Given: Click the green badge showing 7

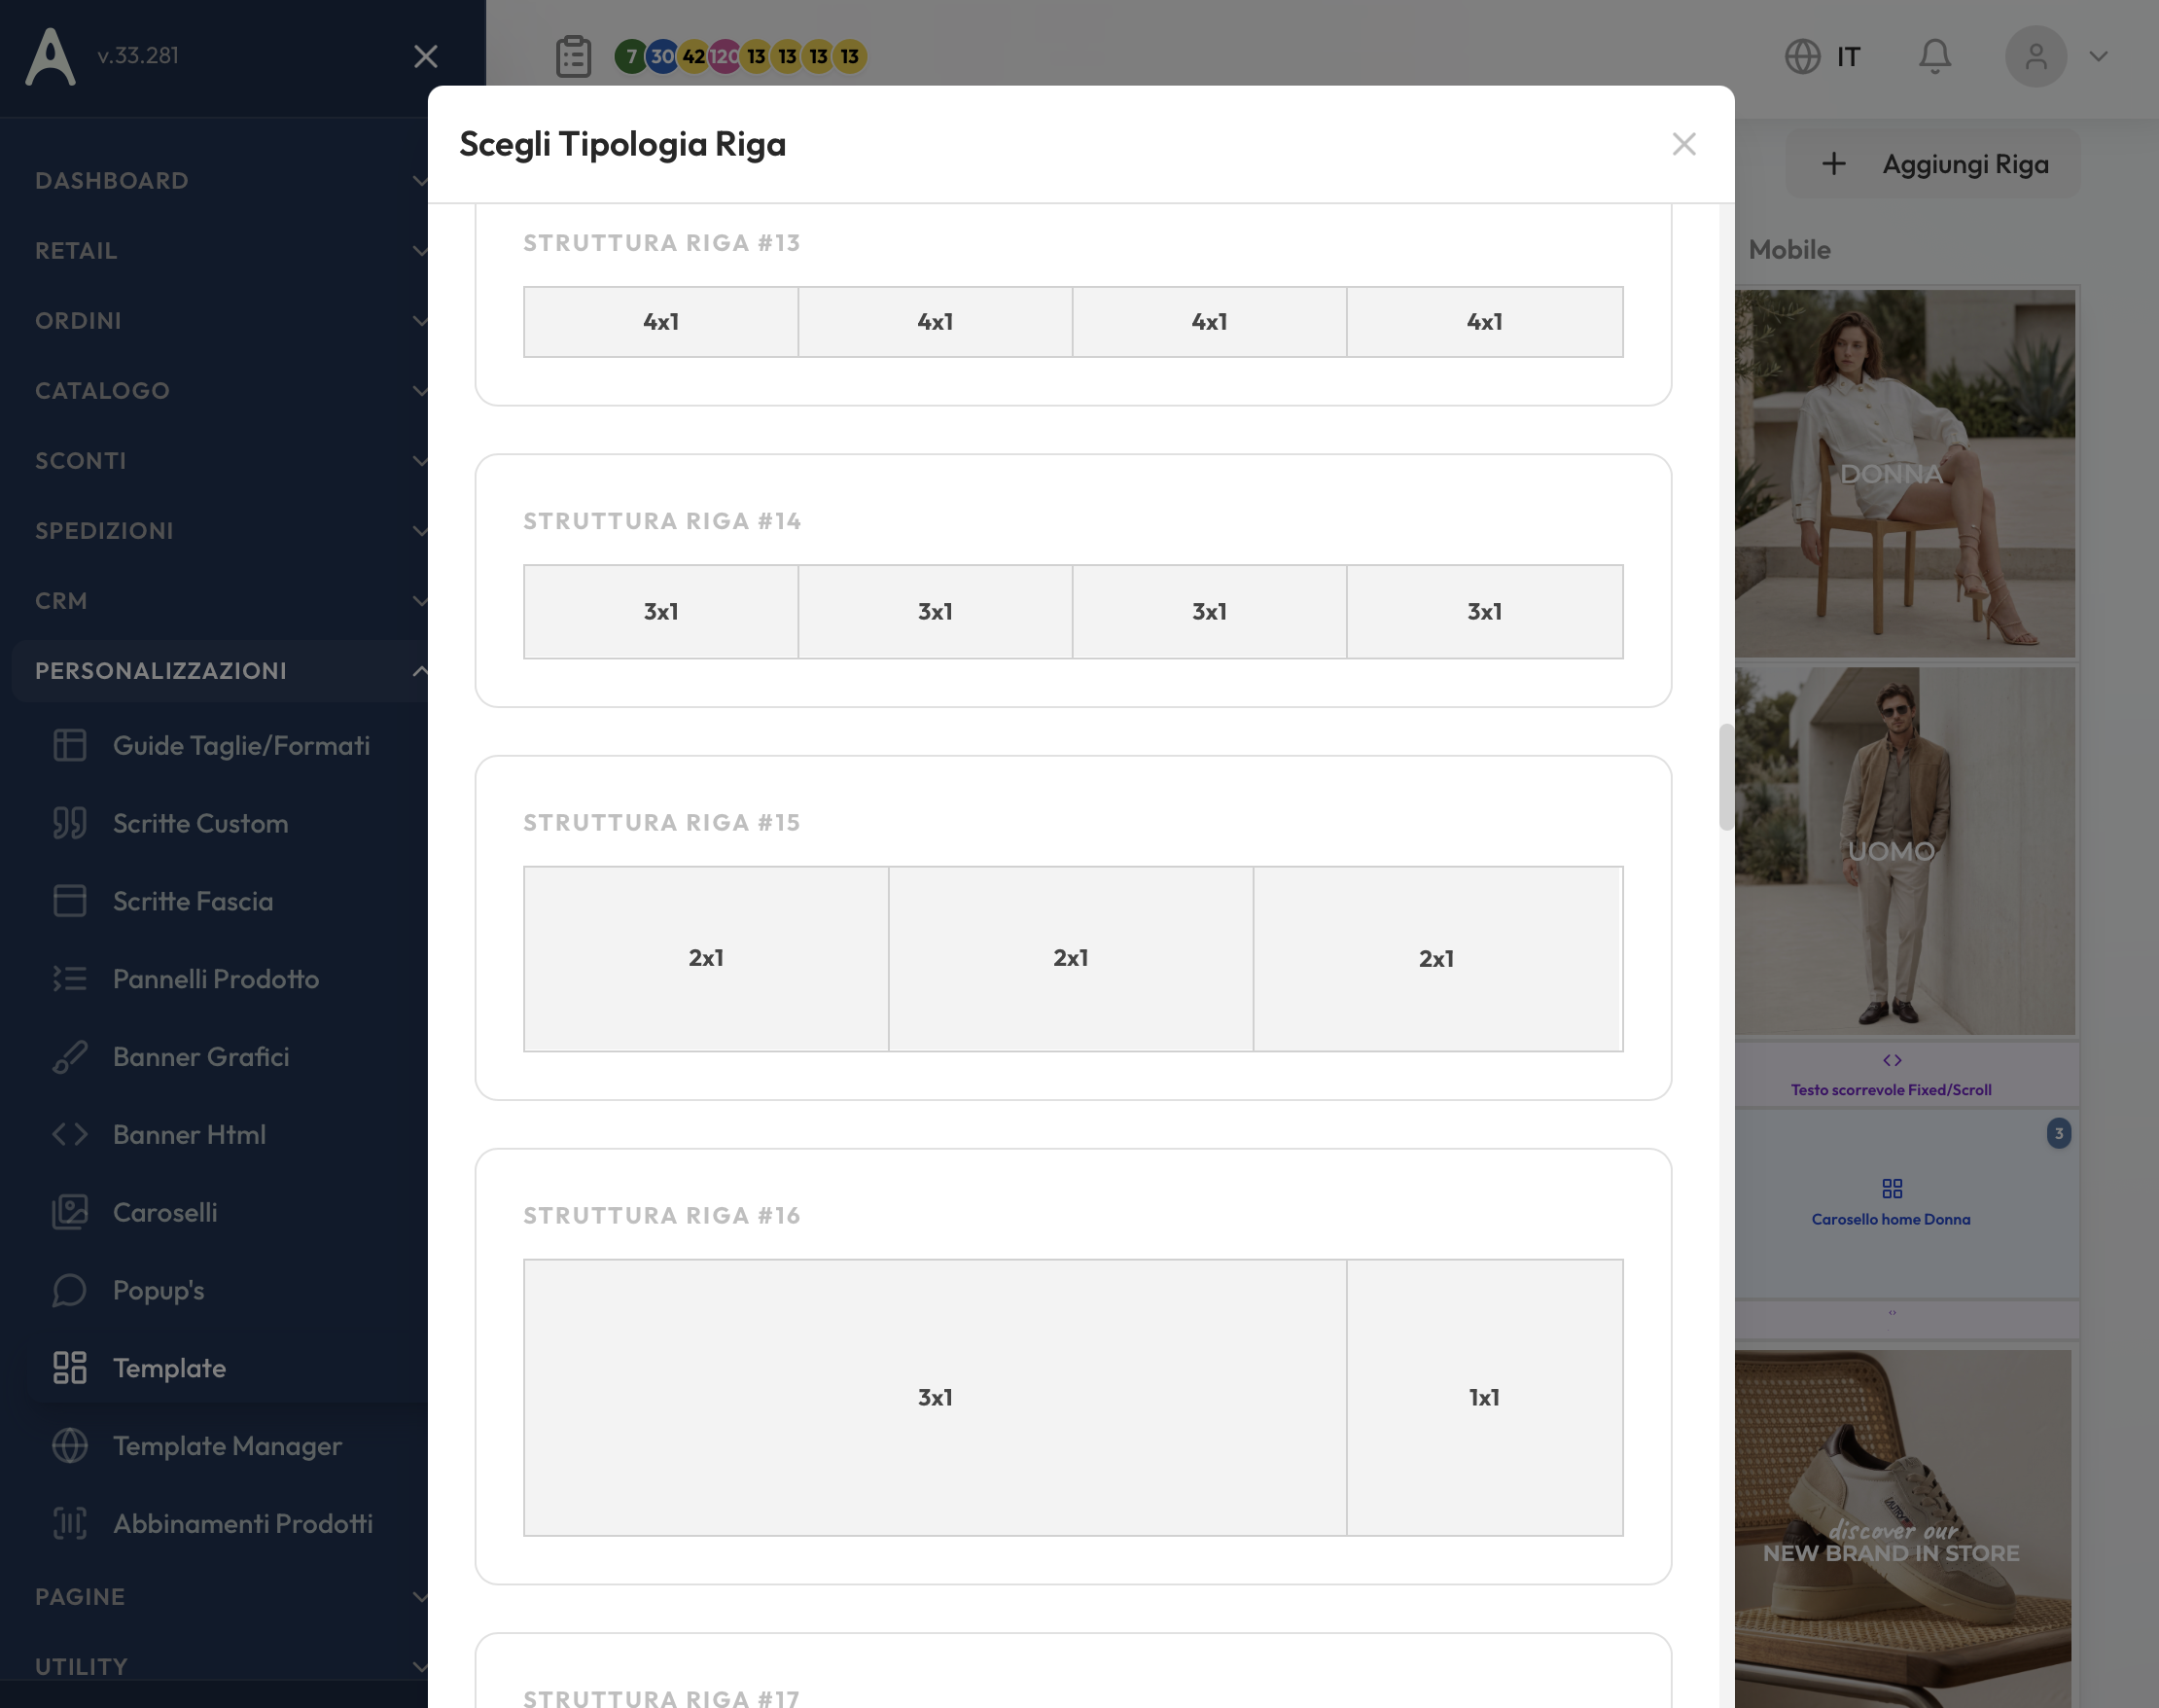Looking at the screenshot, I should [631, 56].
